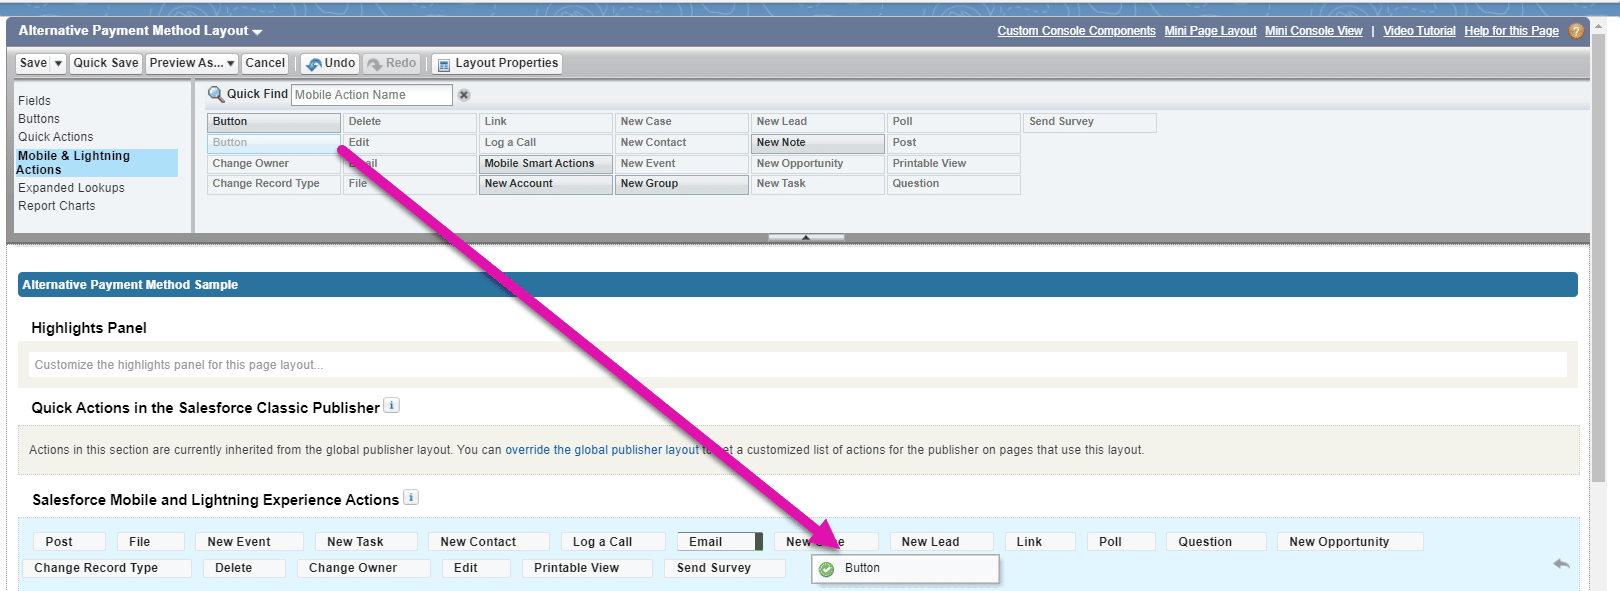This screenshot has width=1620, height=591.
Task: Select Quick Actions palette category
Action: [55, 137]
